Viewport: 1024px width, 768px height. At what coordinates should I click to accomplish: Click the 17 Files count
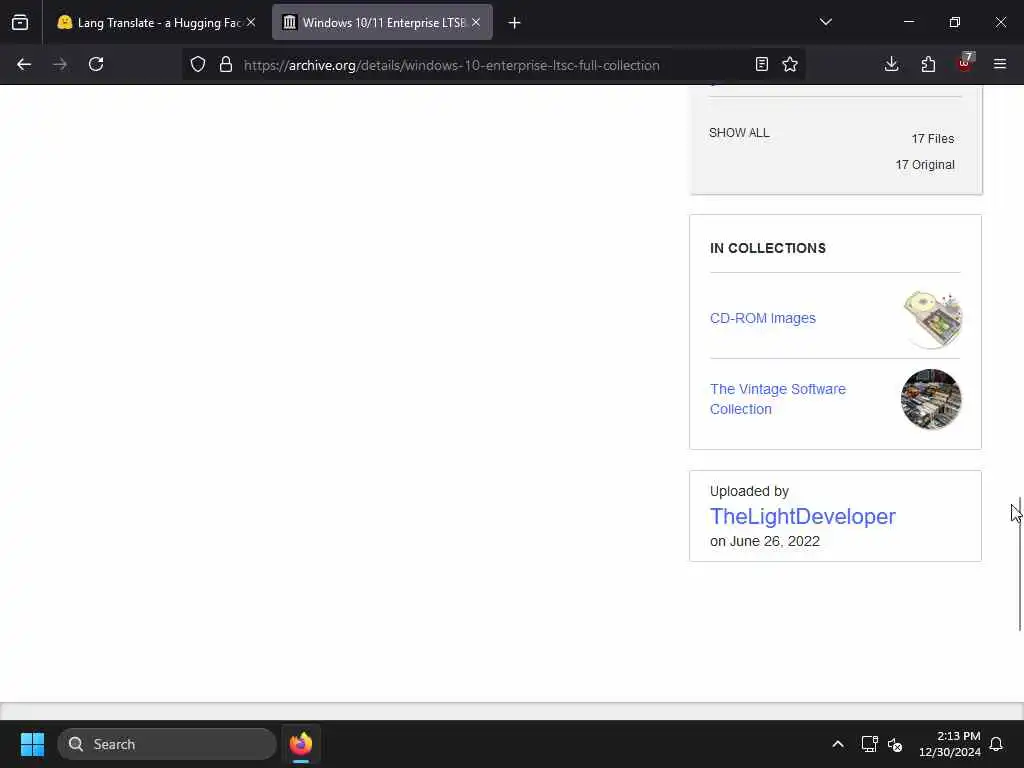pyautogui.click(x=933, y=139)
